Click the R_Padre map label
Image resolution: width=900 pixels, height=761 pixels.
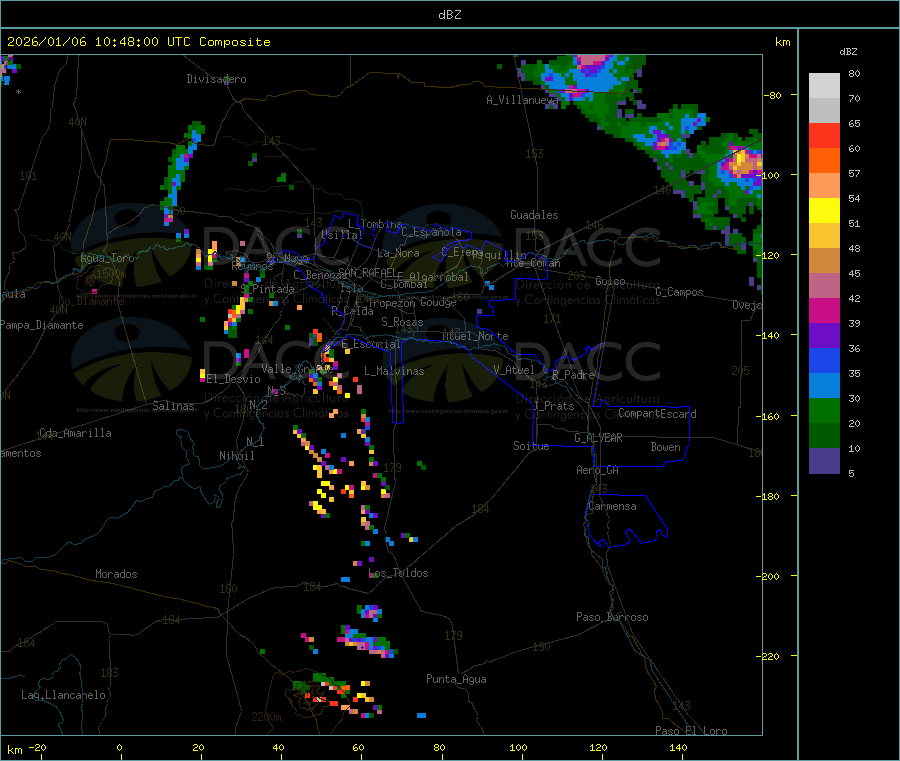pos(573,375)
